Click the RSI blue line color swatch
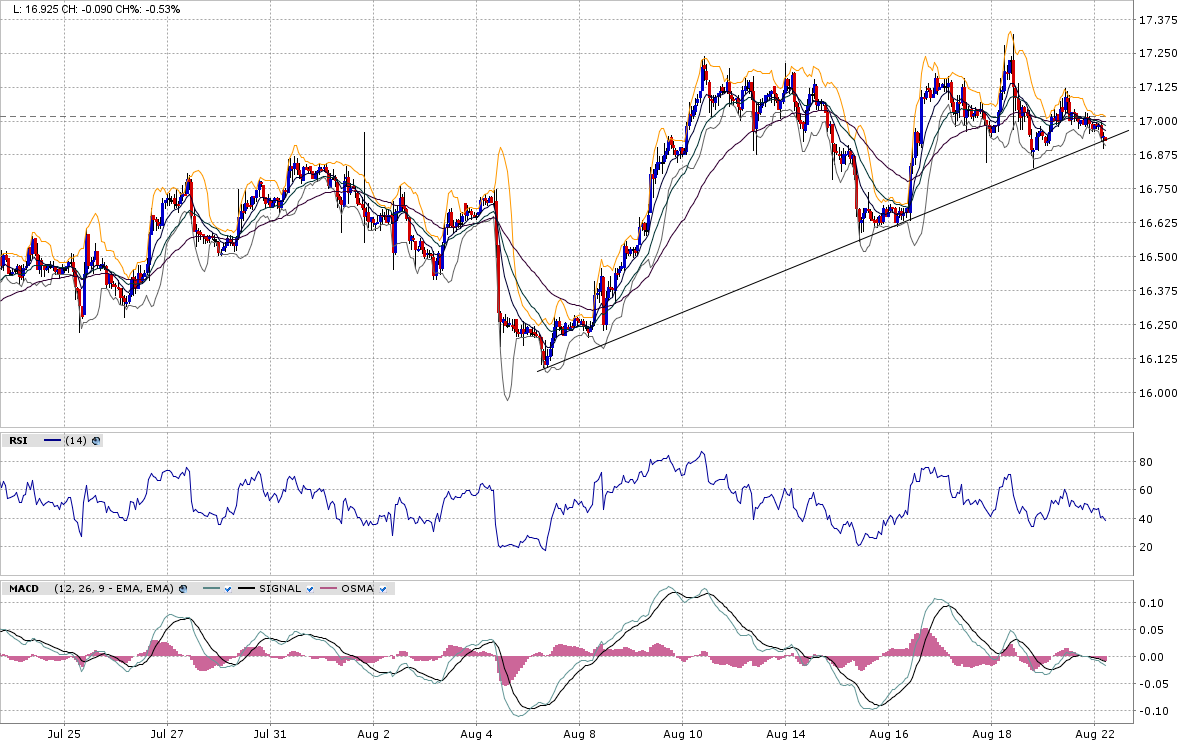The image size is (1186, 748). click(53, 440)
